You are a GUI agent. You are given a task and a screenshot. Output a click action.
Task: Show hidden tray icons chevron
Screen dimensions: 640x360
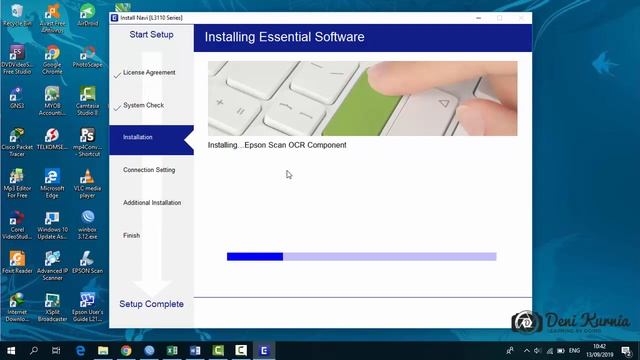tap(527, 351)
